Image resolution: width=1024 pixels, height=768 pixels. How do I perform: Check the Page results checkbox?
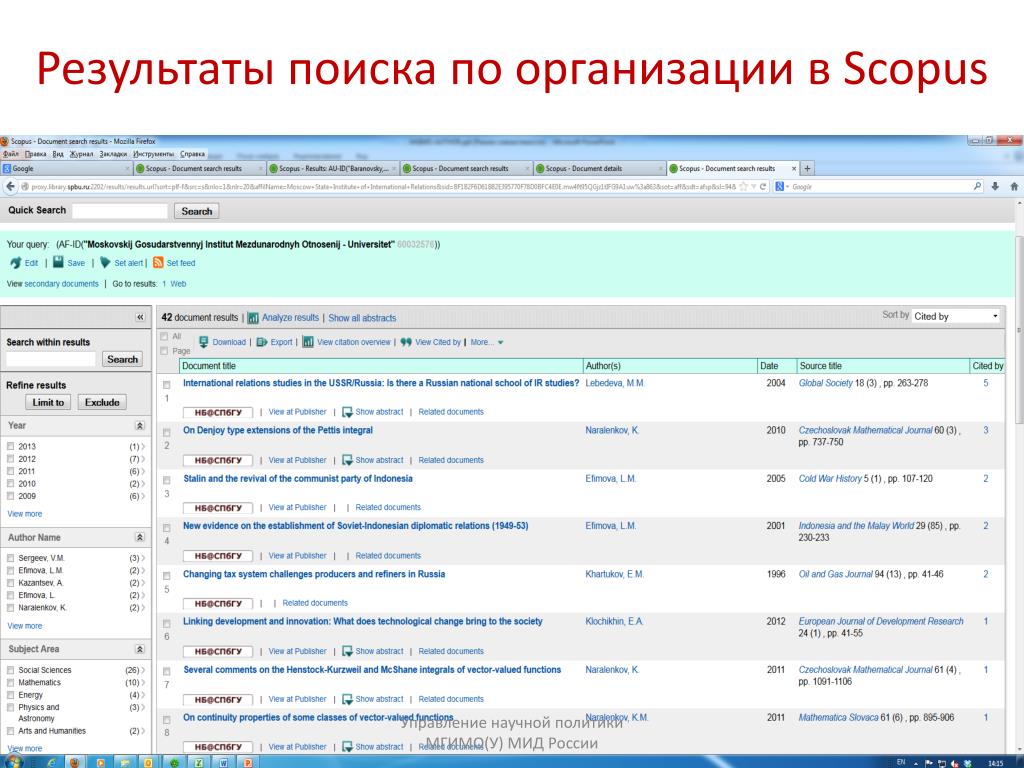(x=165, y=351)
